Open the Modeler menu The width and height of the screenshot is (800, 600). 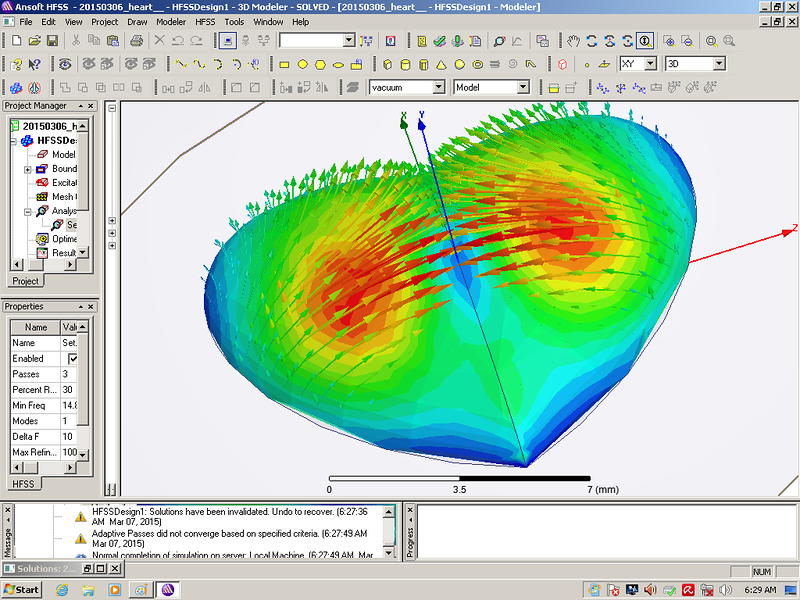click(170, 21)
